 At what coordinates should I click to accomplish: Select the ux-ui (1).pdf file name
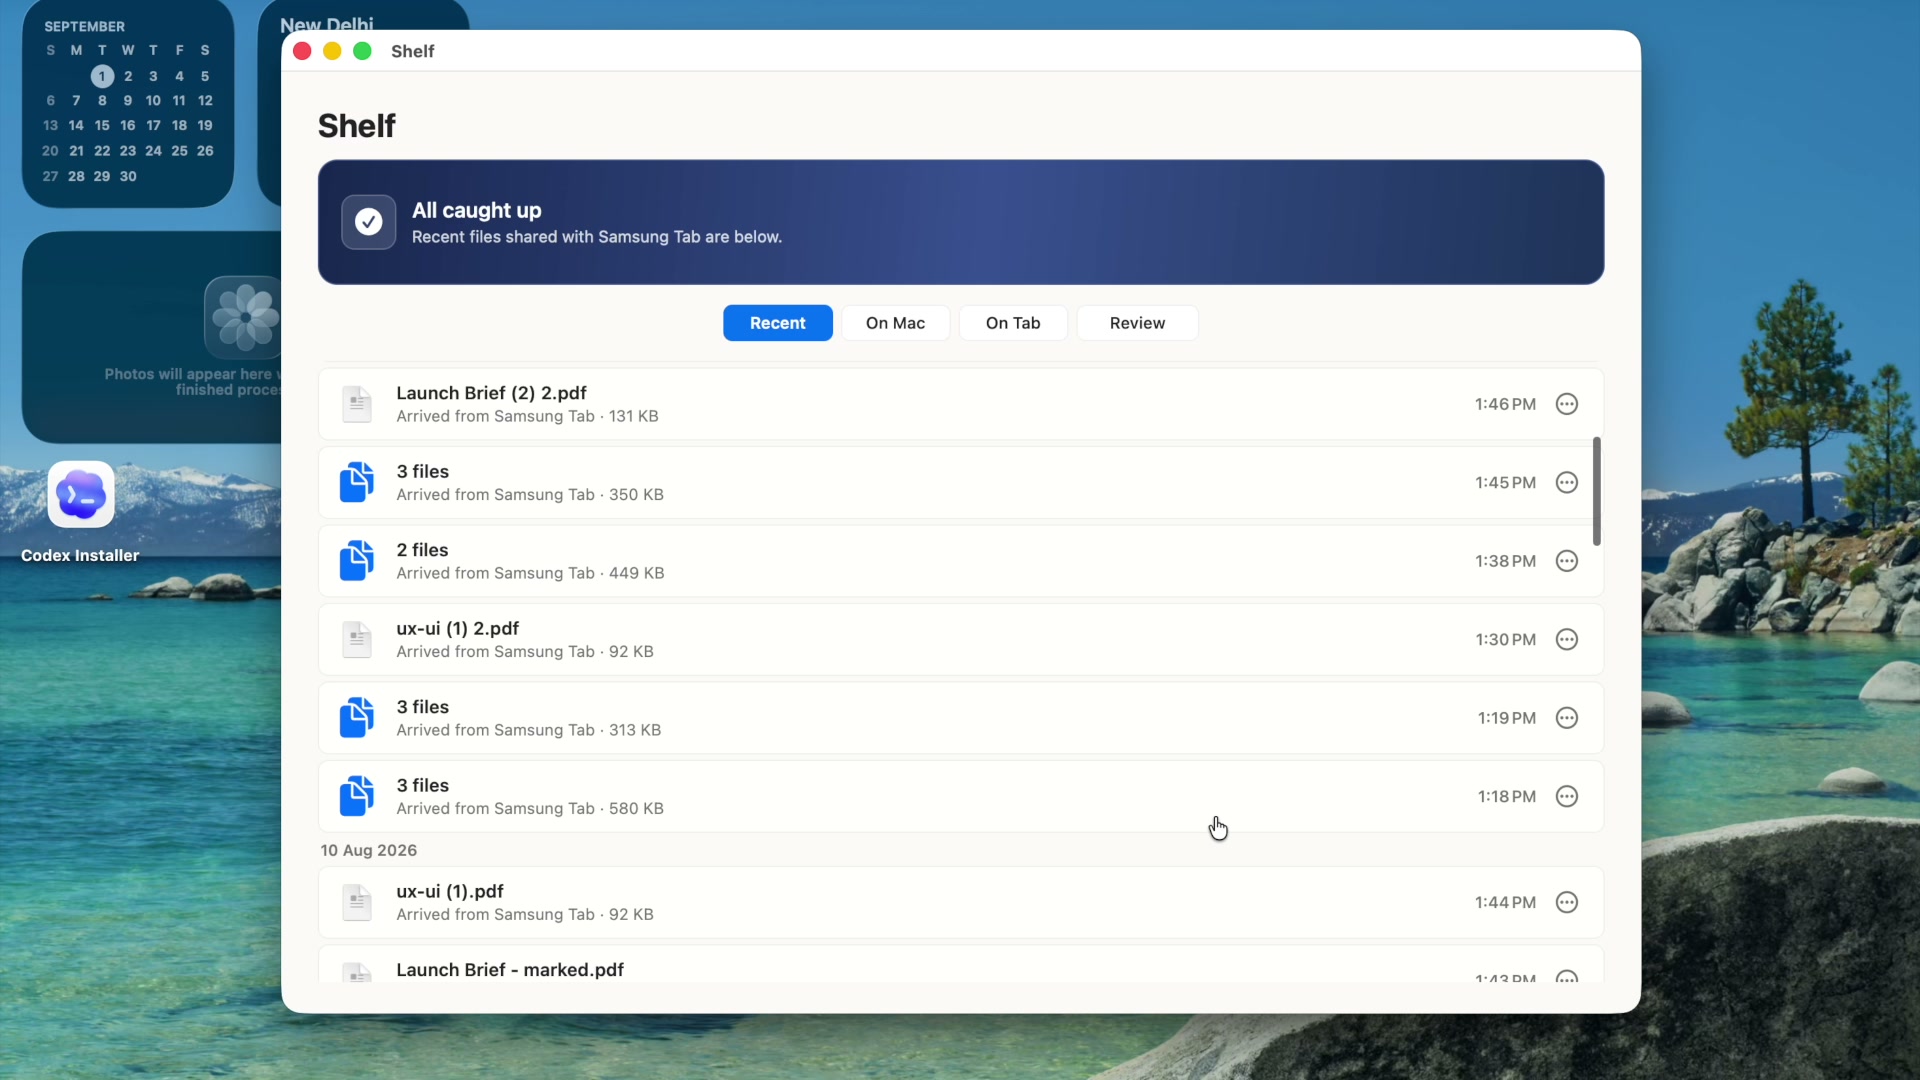click(450, 891)
